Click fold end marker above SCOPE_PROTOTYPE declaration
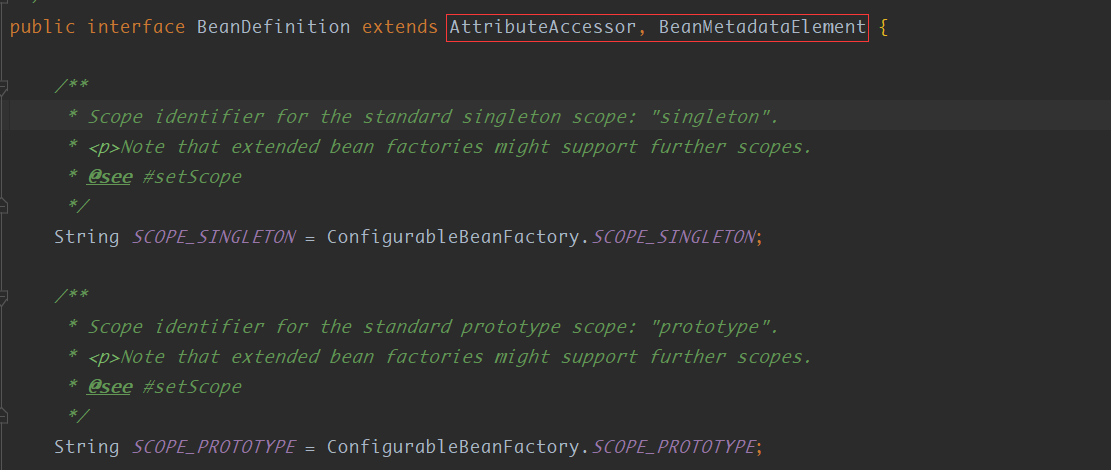Image resolution: width=1111 pixels, height=470 pixels. pos(4,415)
